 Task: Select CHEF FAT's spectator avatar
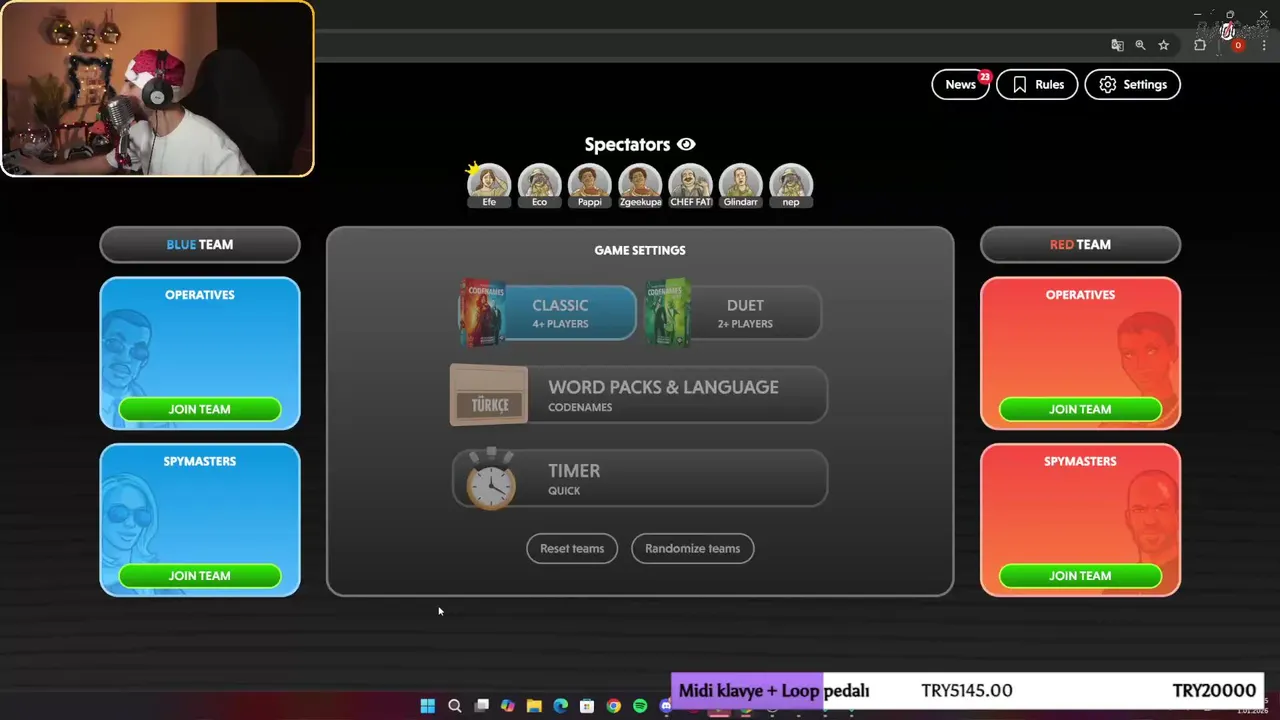coord(690,184)
